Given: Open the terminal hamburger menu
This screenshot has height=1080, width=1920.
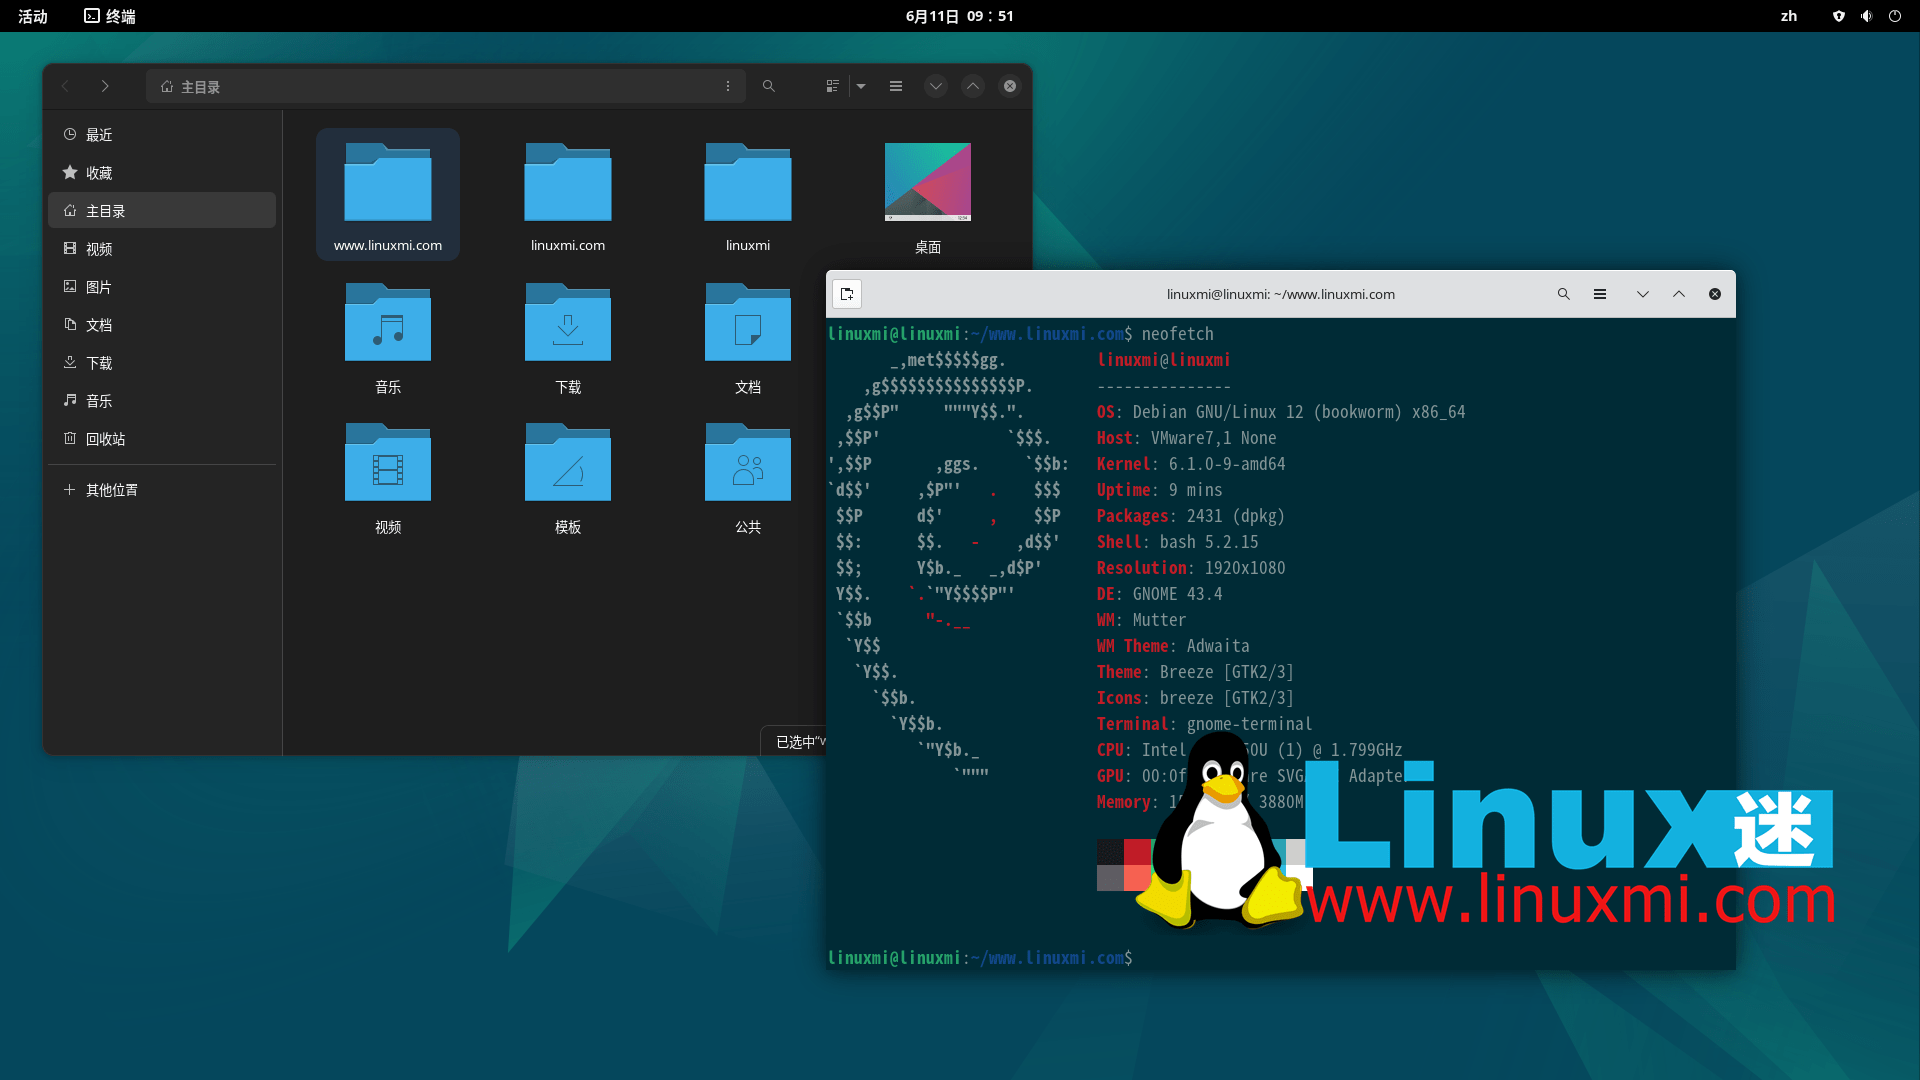Looking at the screenshot, I should point(1600,294).
